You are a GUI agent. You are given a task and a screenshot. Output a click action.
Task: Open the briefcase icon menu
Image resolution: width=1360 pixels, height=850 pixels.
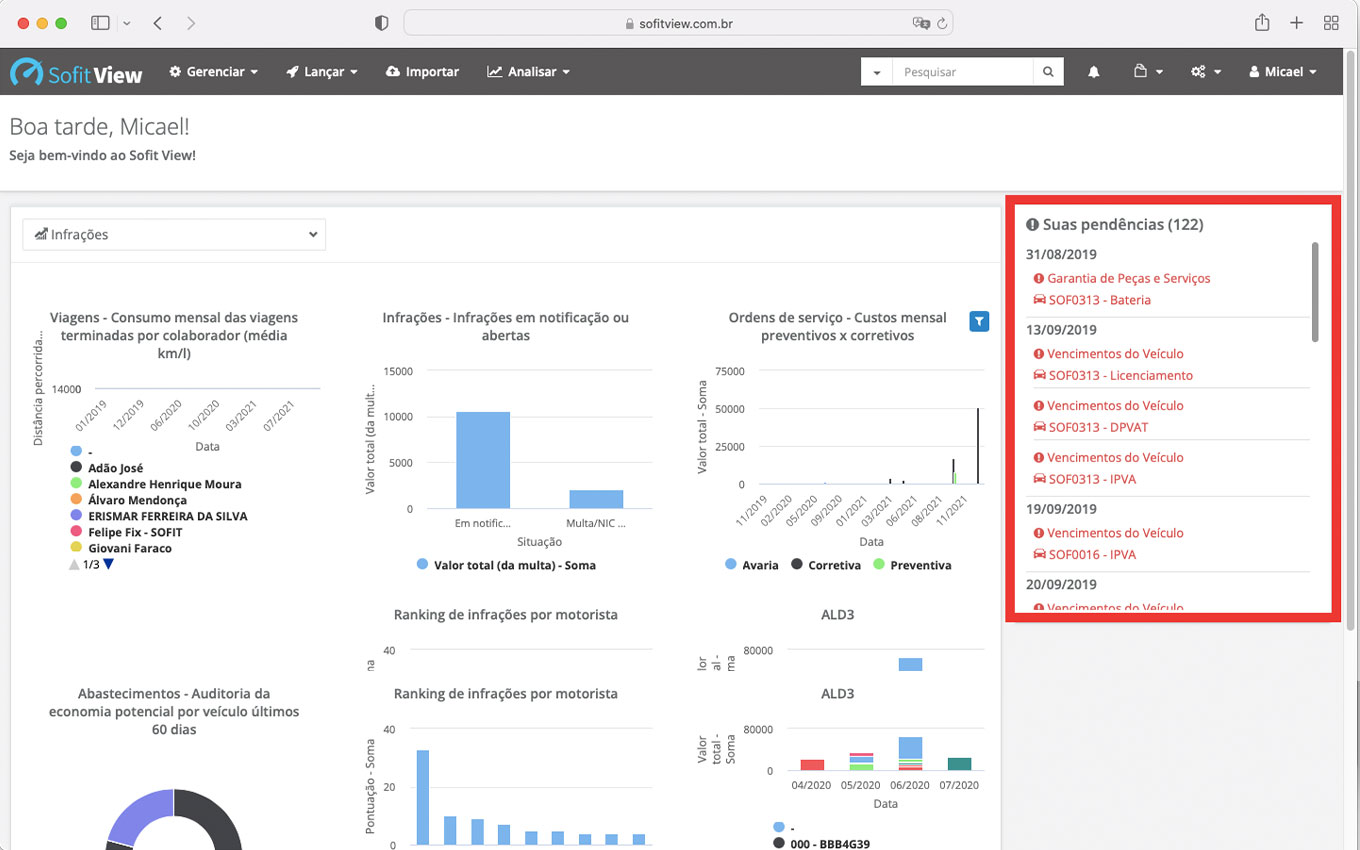[1148, 72]
